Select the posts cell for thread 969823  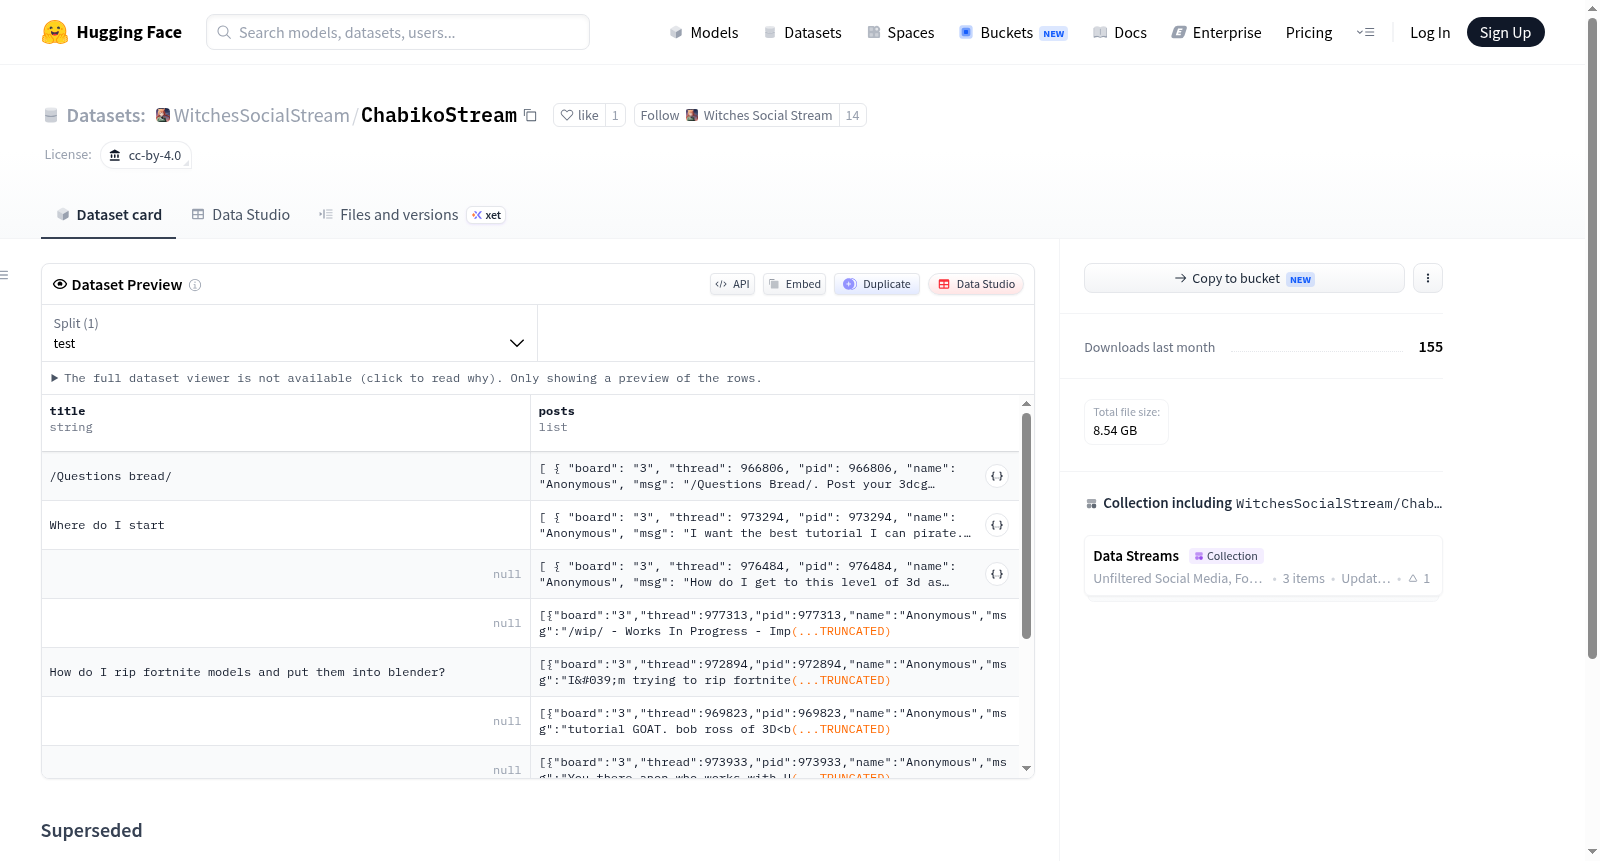click(775, 721)
